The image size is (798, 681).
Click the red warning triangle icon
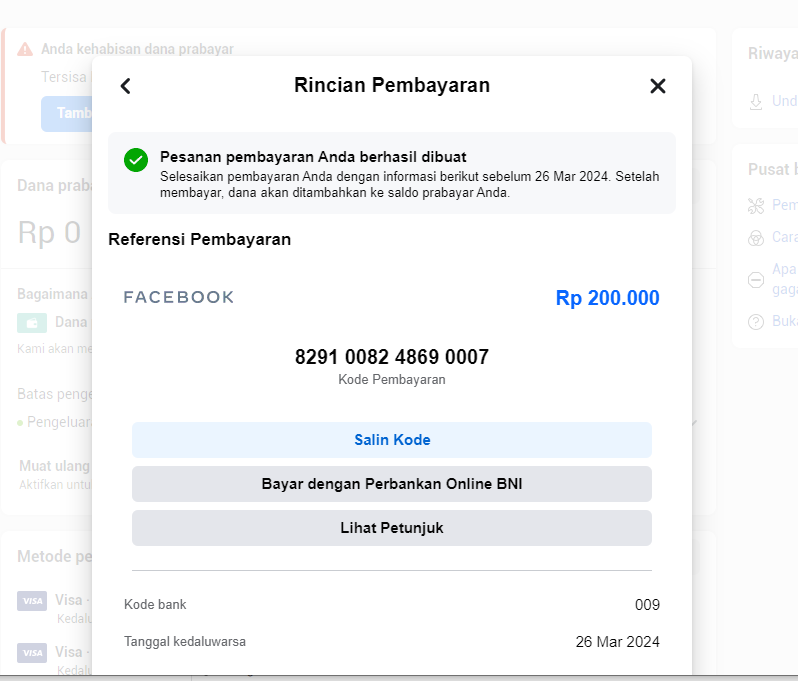(x=25, y=49)
